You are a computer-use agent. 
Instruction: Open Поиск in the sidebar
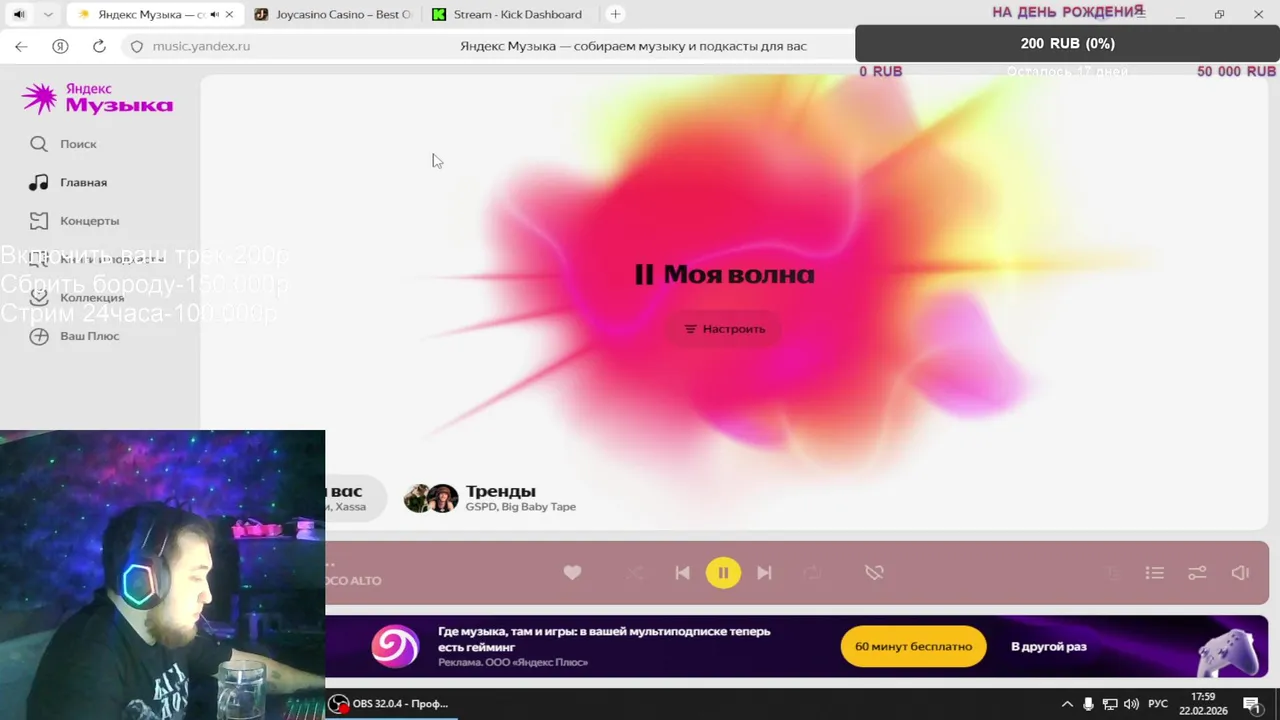click(x=64, y=144)
